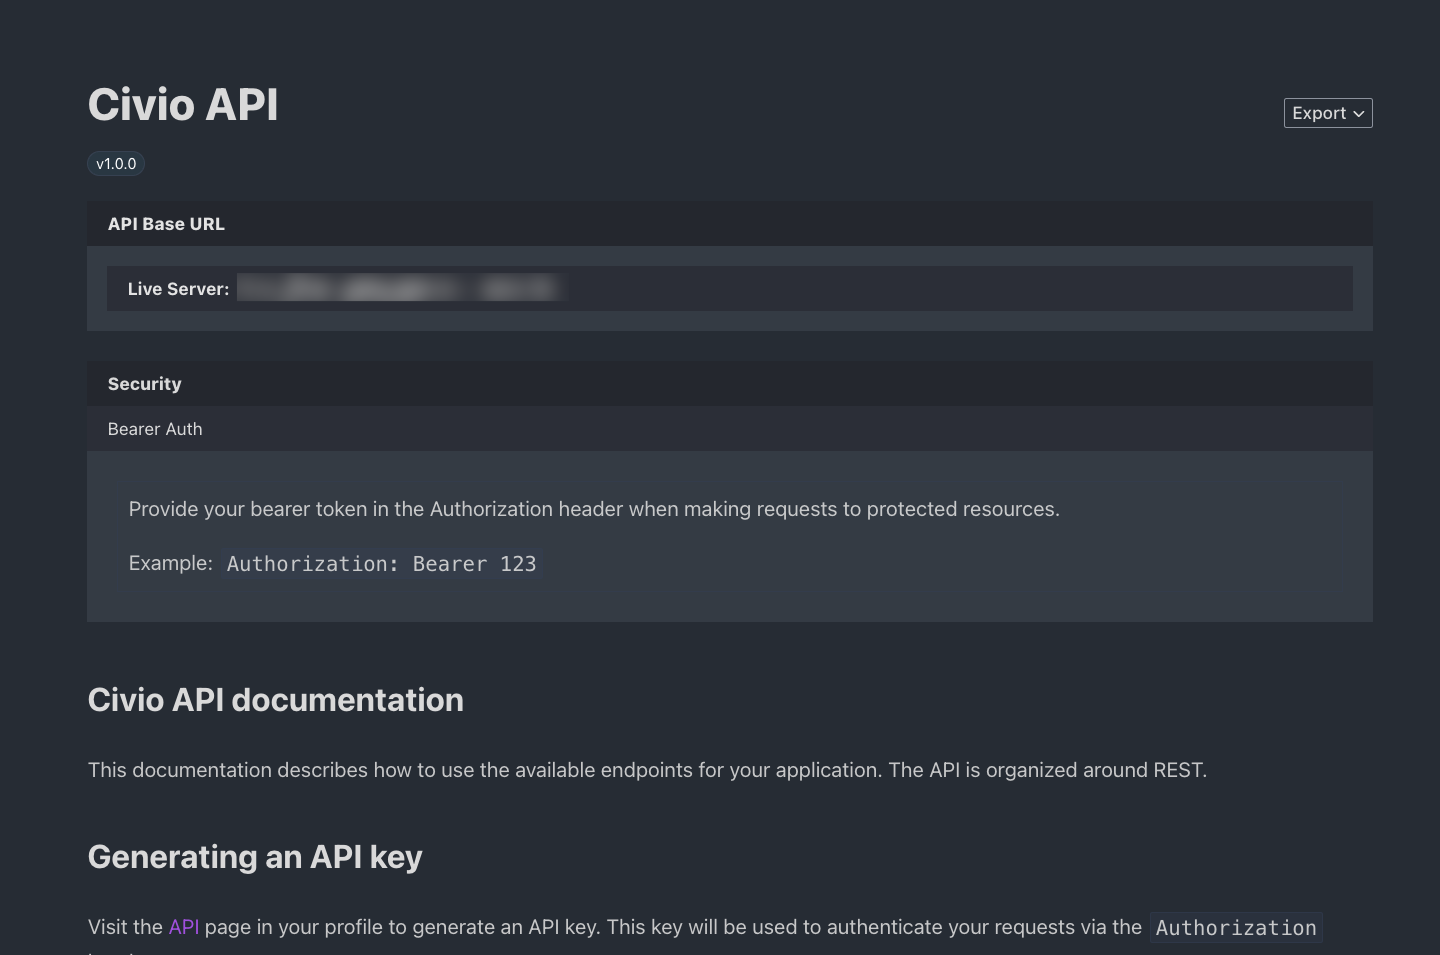Click the REST description paragraph
This screenshot has height=955, width=1440.
[x=648, y=770]
